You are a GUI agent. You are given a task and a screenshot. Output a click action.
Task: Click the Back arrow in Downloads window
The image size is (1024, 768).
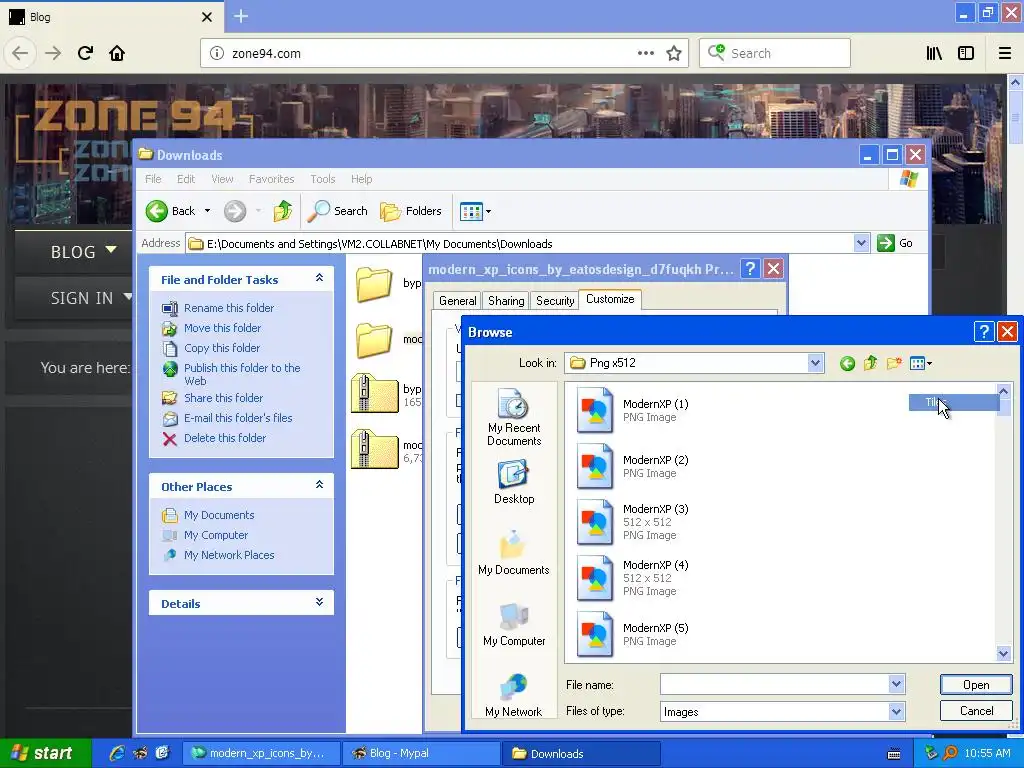pyautogui.click(x=157, y=211)
